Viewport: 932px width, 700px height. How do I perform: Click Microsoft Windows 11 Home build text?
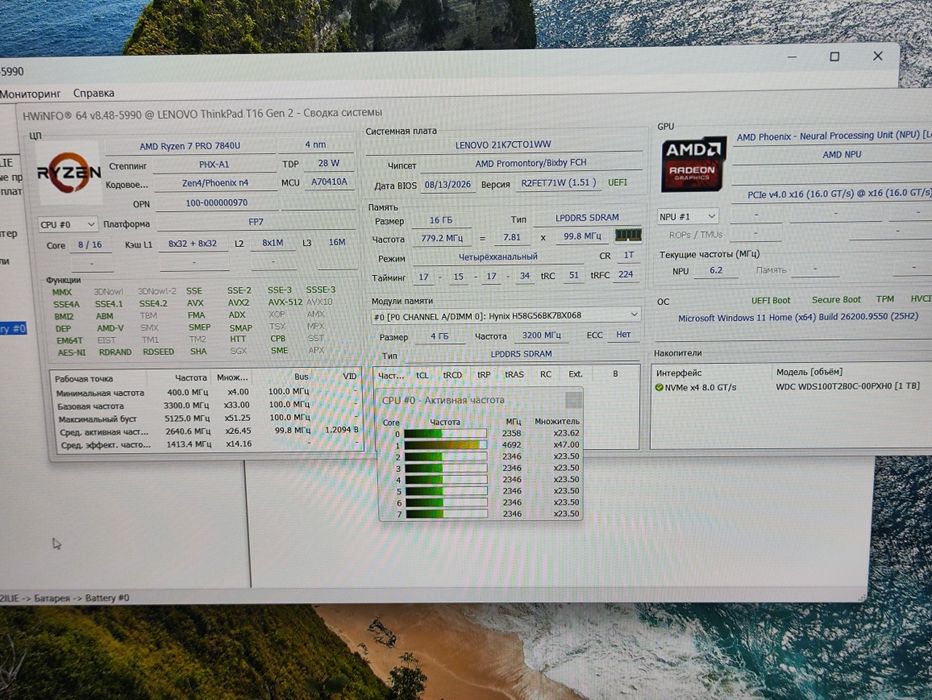(798, 318)
